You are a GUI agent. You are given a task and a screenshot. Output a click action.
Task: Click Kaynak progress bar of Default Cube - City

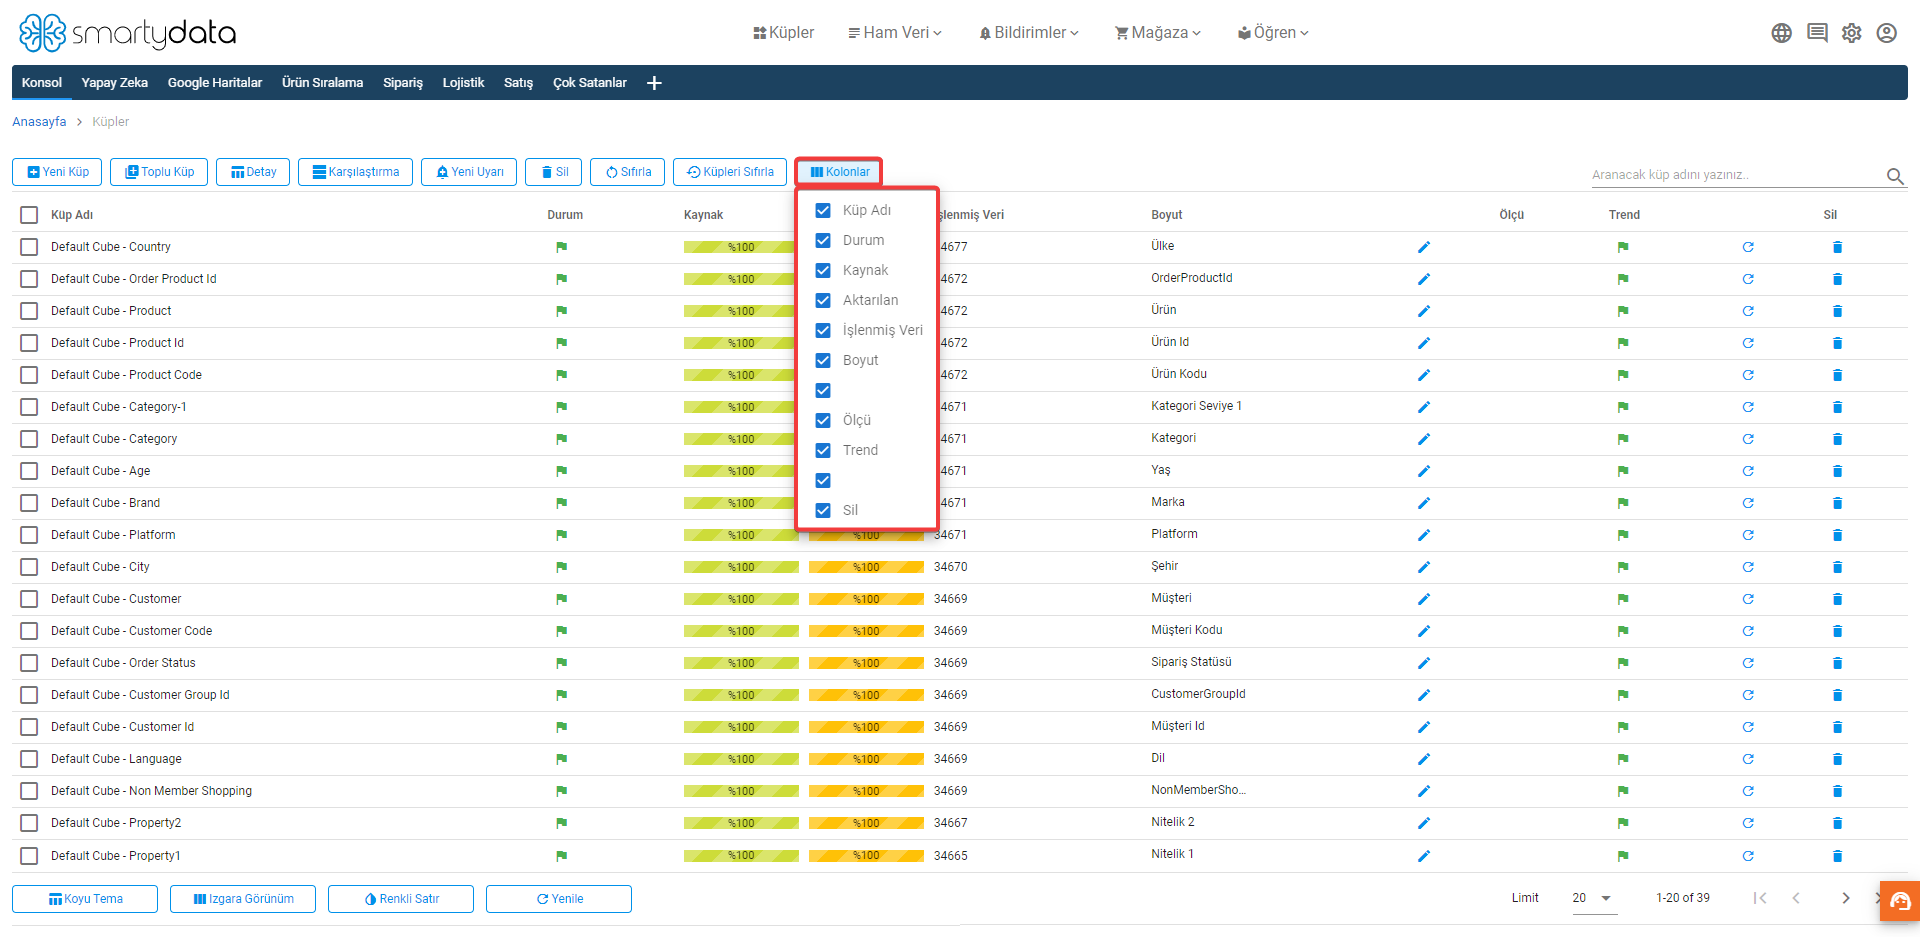(x=741, y=567)
